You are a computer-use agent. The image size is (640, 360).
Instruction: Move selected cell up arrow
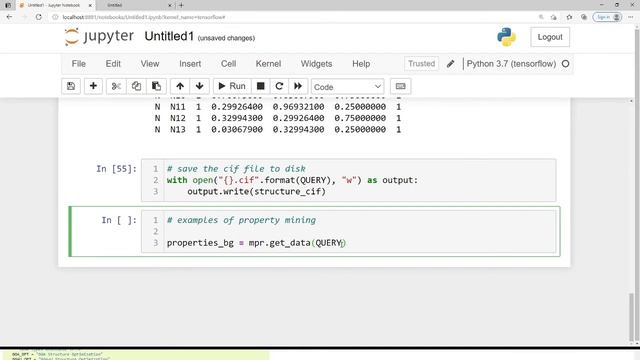pyautogui.click(x=180, y=86)
